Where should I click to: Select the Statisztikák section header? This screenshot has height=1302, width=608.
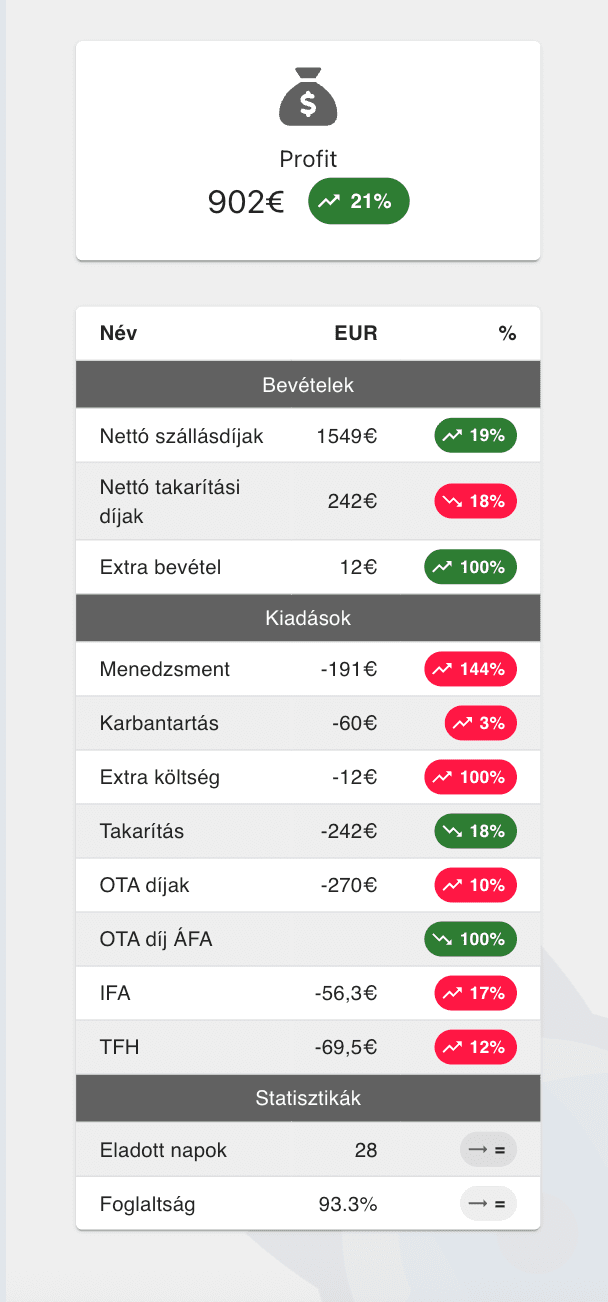(308, 1098)
